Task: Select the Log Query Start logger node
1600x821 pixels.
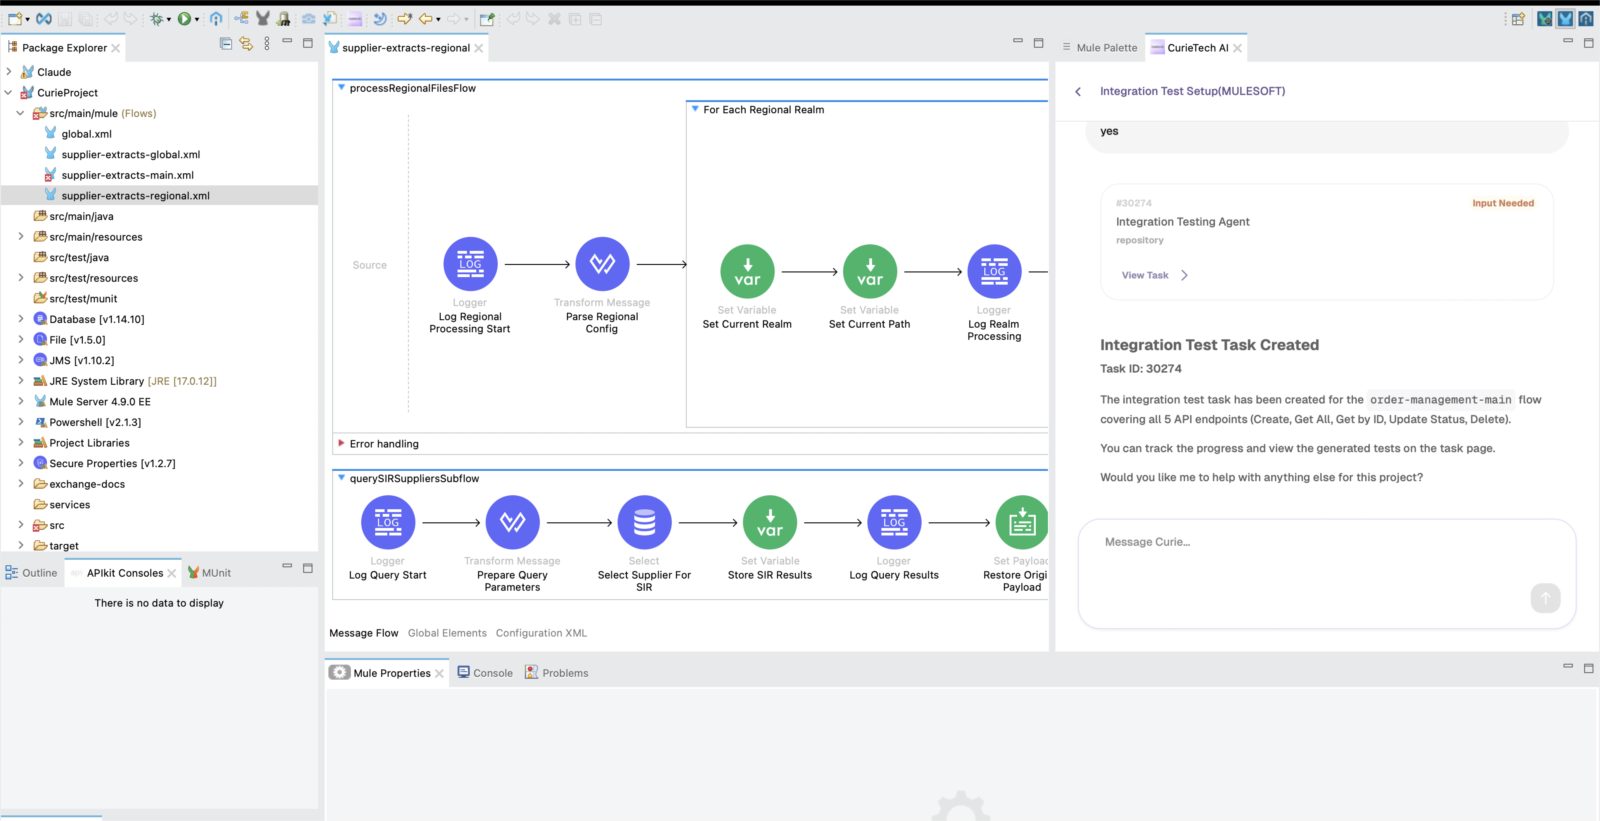Action: 388,522
